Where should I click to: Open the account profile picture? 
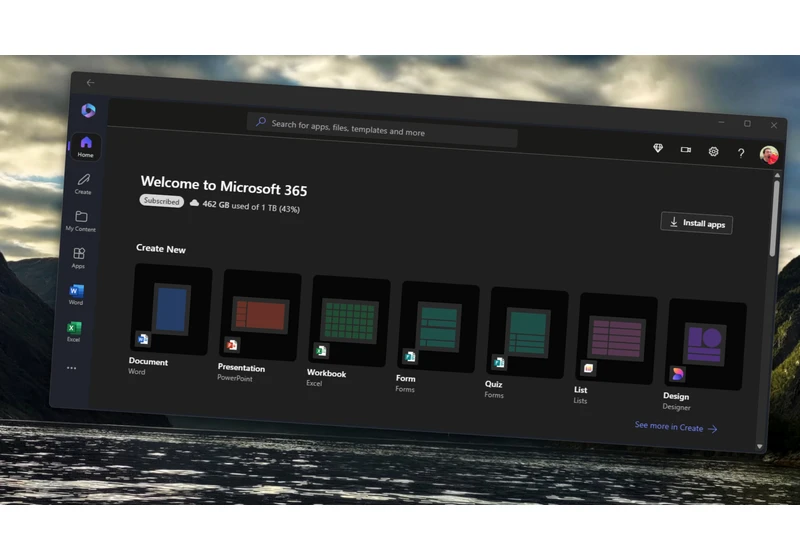pyautogui.click(x=769, y=155)
